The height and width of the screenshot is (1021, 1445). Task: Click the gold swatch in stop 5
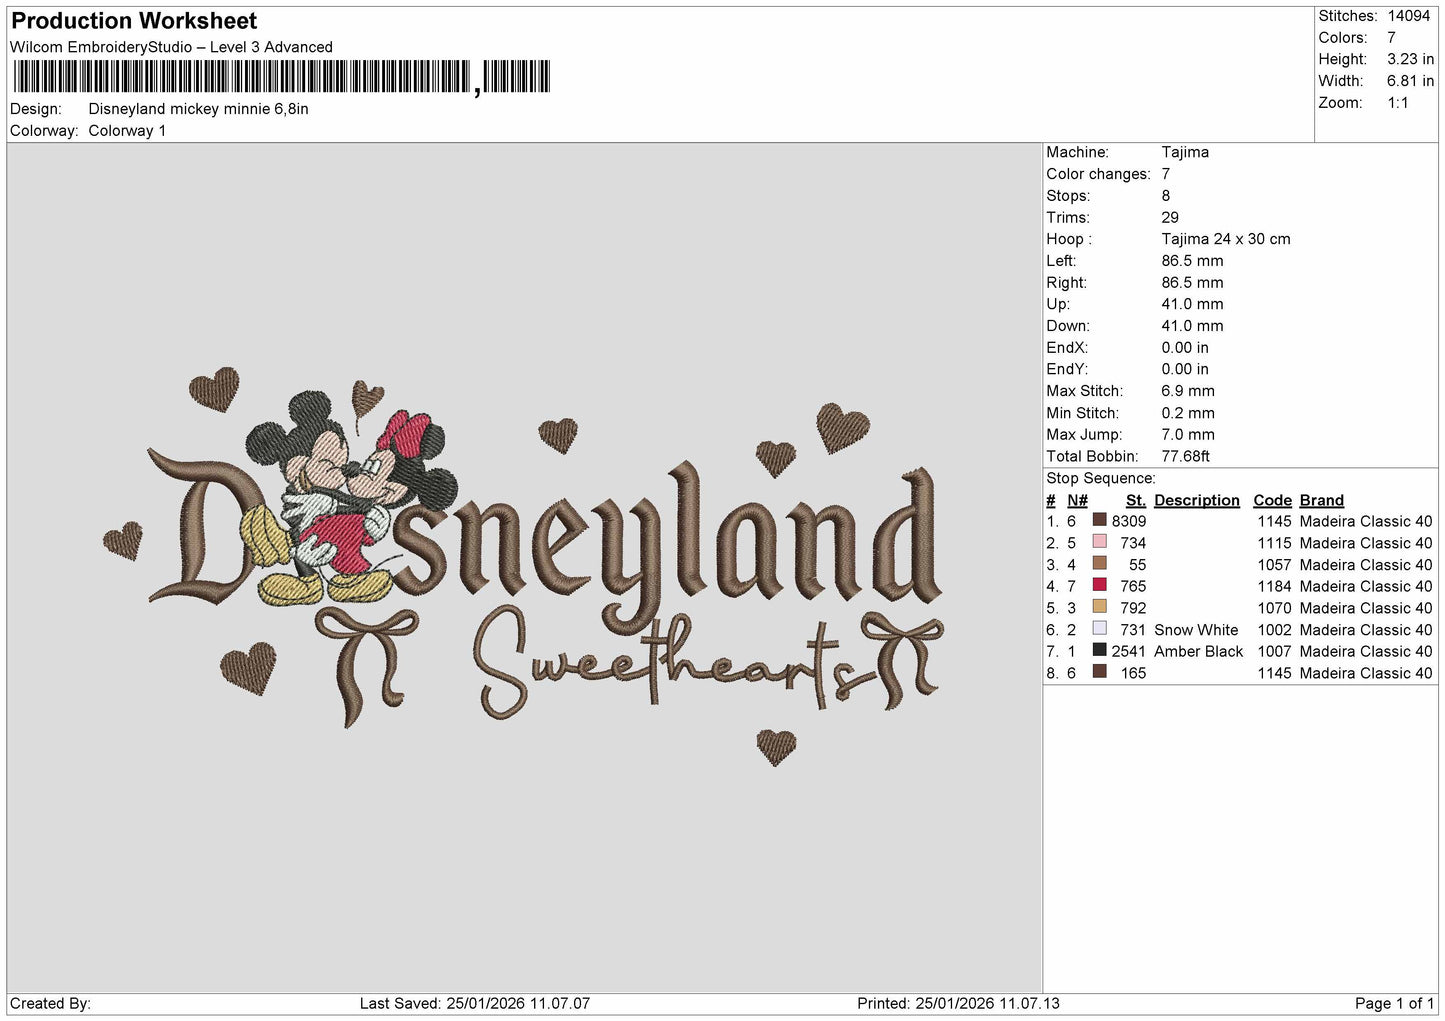tap(1100, 607)
